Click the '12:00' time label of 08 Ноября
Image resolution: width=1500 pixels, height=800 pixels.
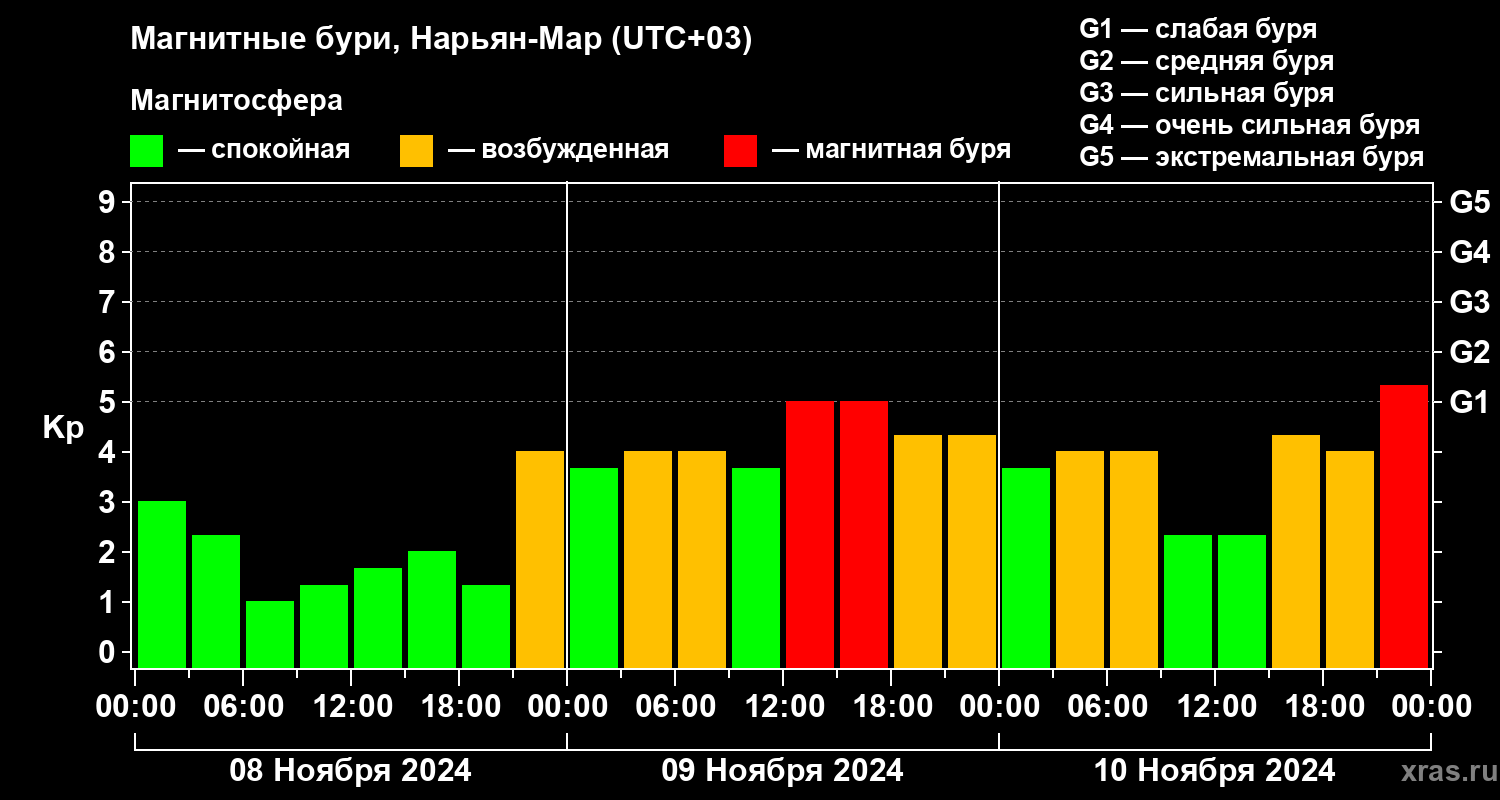coord(351,706)
